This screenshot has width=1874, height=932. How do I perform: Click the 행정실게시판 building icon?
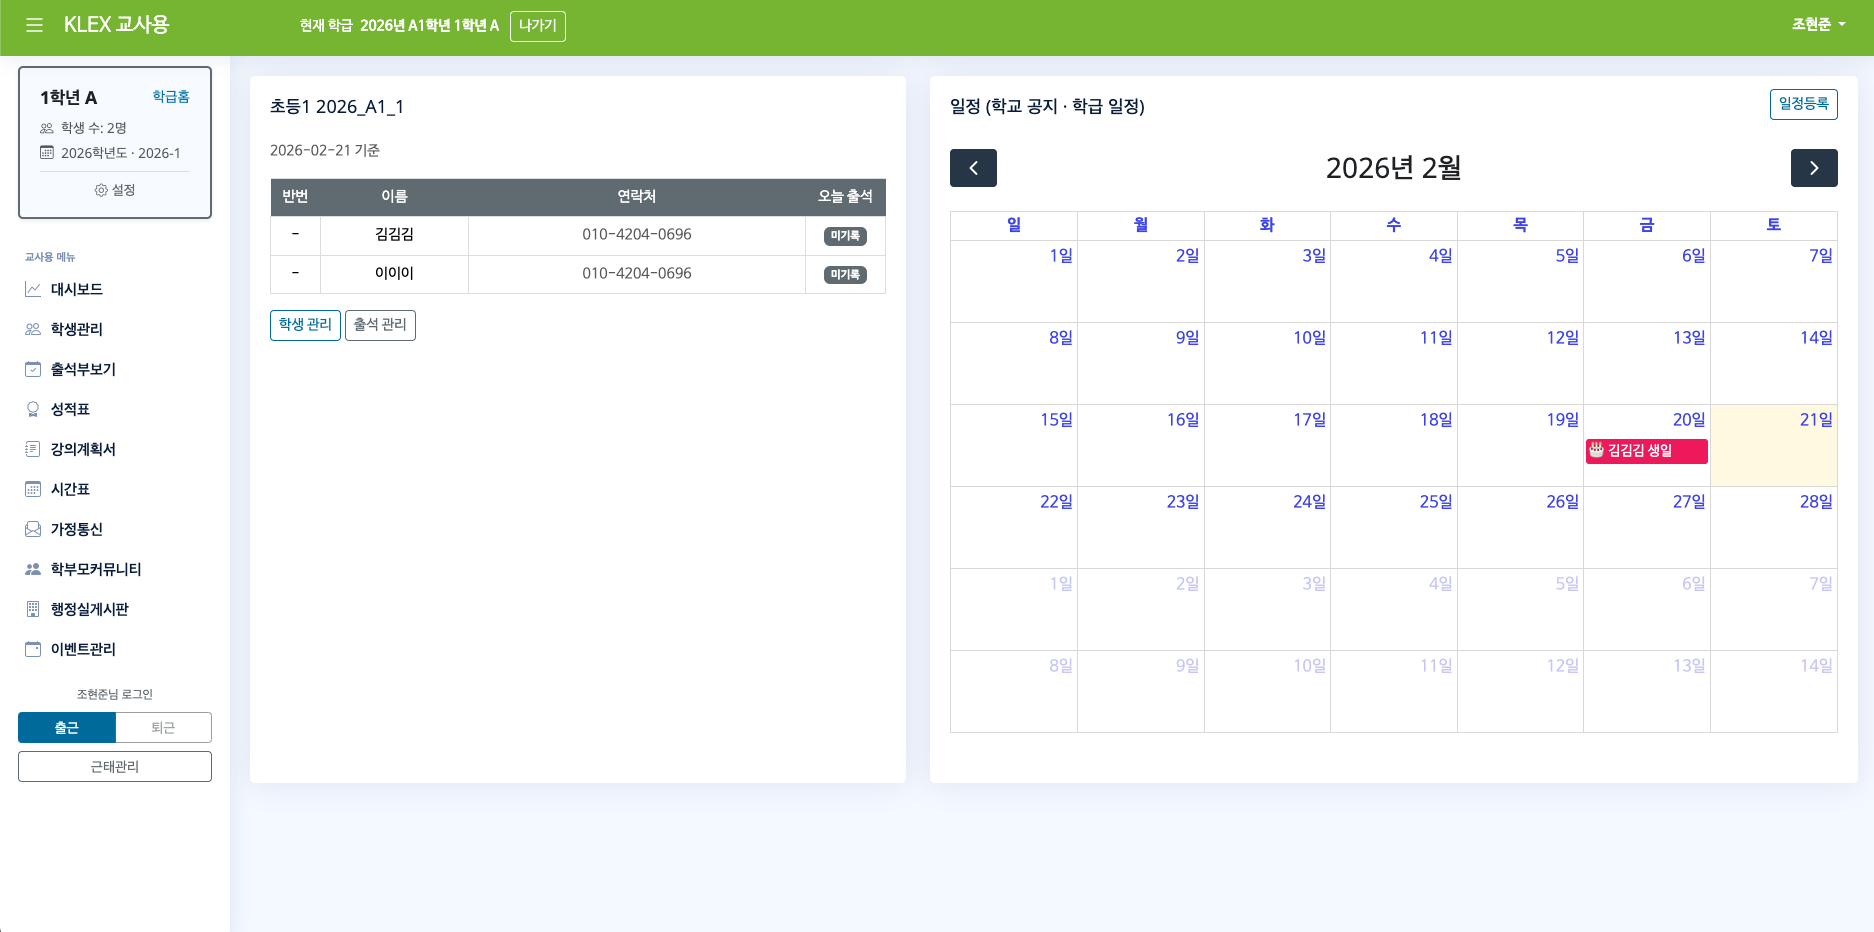coord(33,609)
